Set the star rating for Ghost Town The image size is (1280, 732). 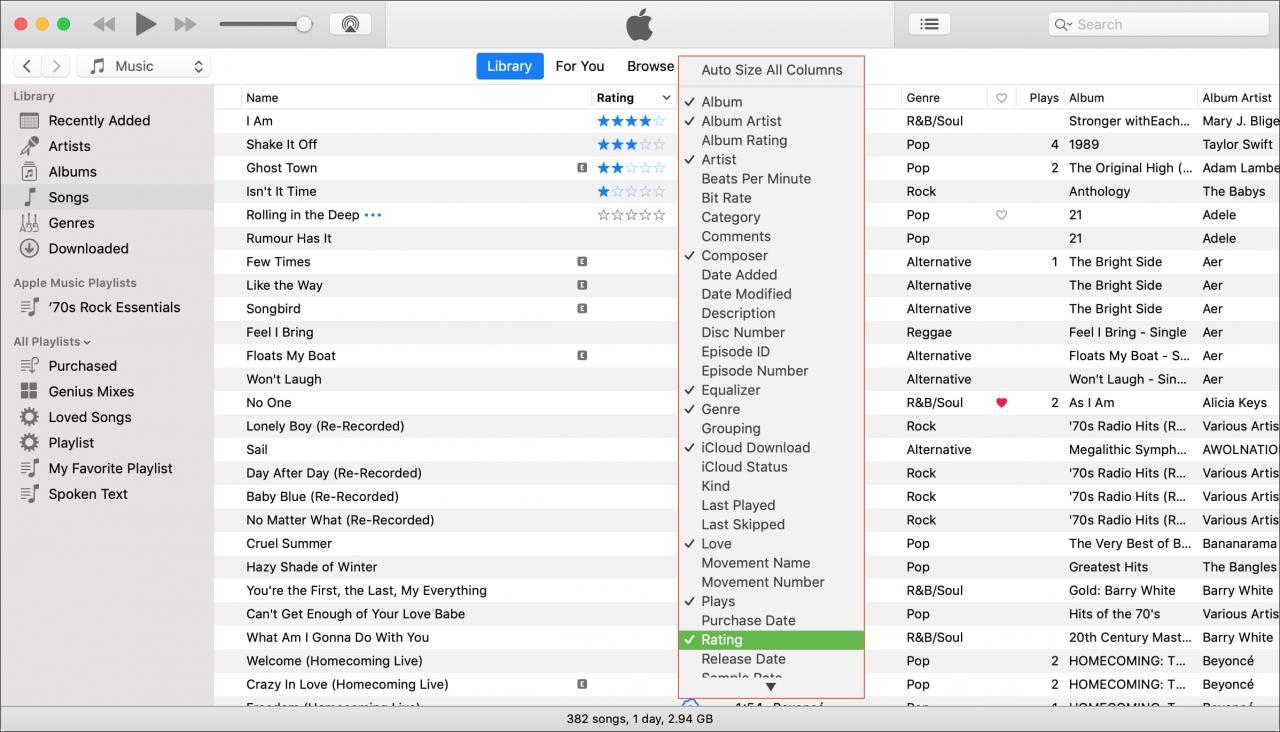[x=631, y=168]
